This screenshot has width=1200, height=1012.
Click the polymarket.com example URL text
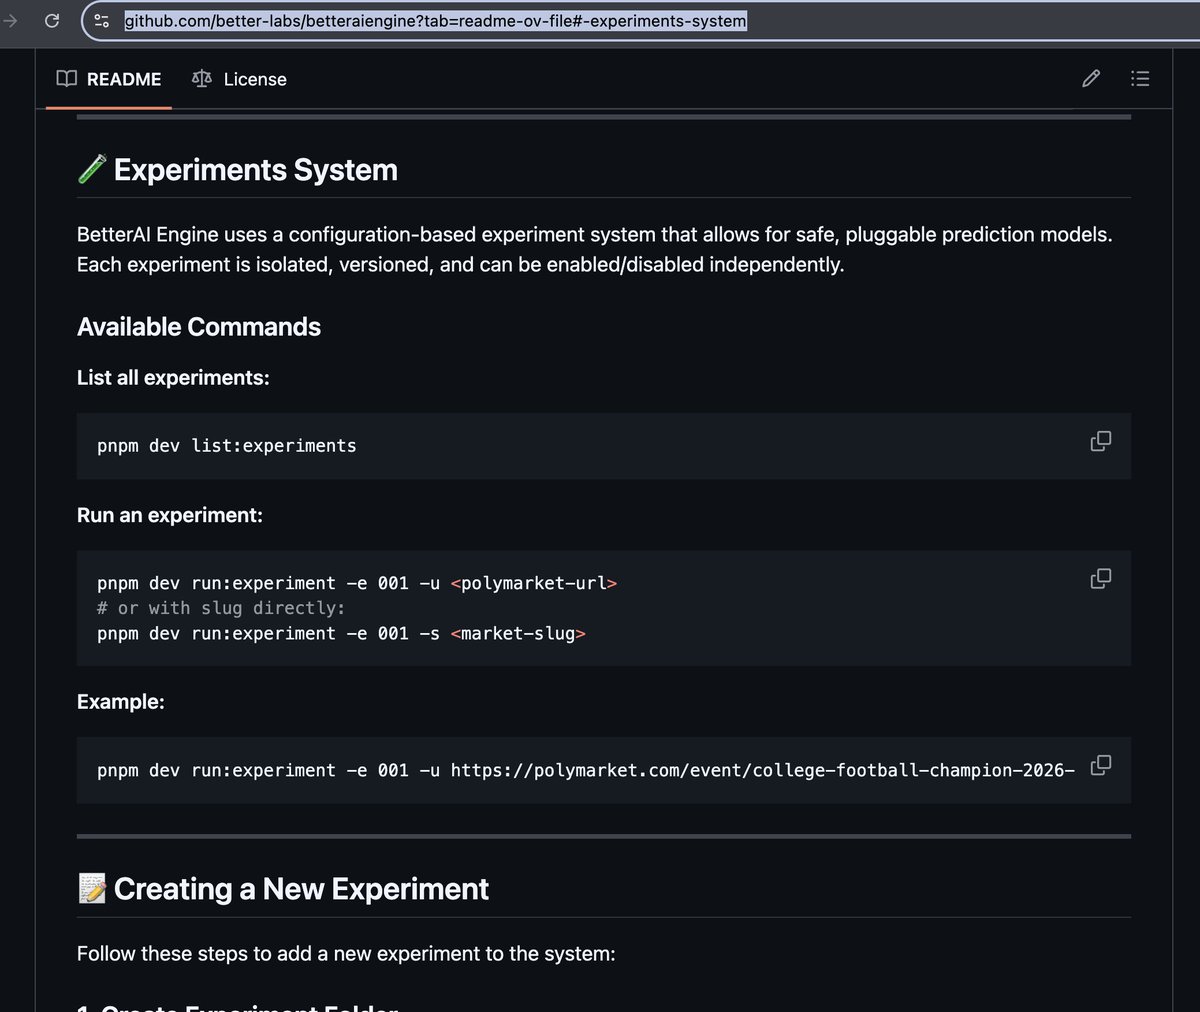pos(762,770)
